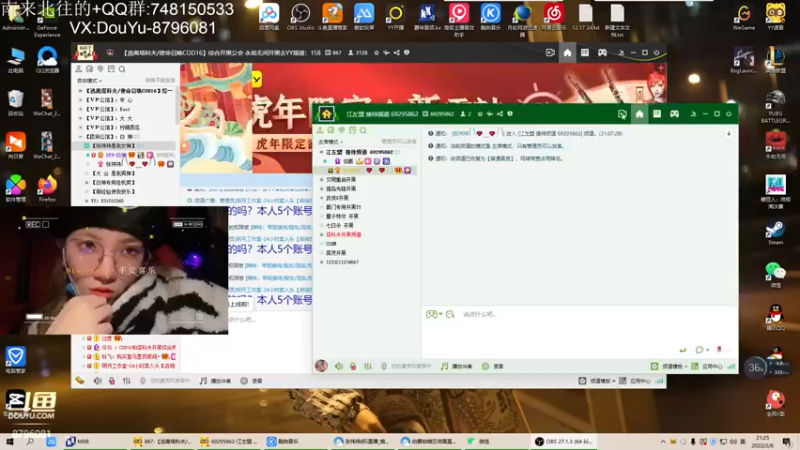Open the gamepad tab in the back YY window

pos(603,53)
